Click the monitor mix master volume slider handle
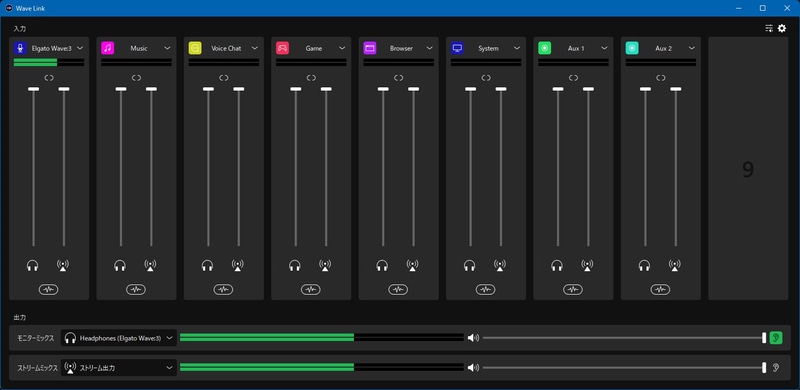The width and height of the screenshot is (800, 390). tap(764, 338)
